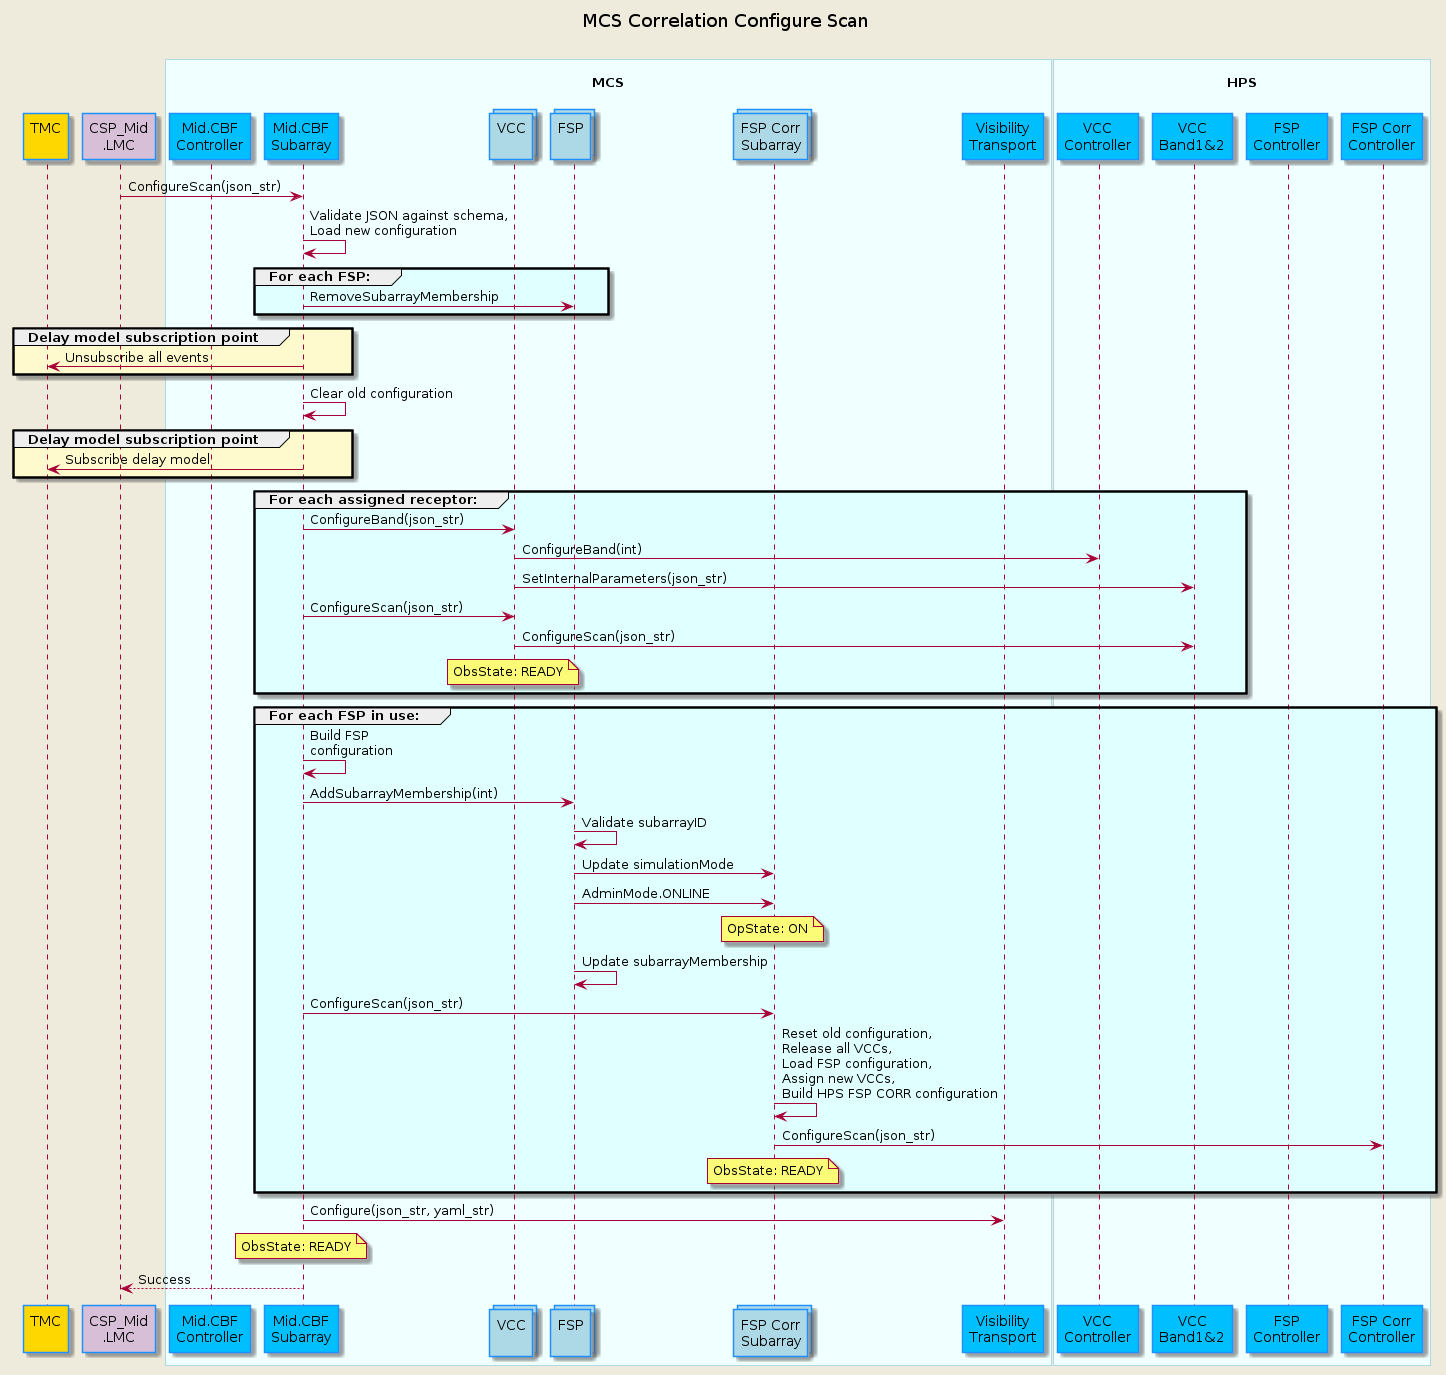Select the bottom Visibility Transport box
The width and height of the screenshot is (1446, 1375).
1003,1329
